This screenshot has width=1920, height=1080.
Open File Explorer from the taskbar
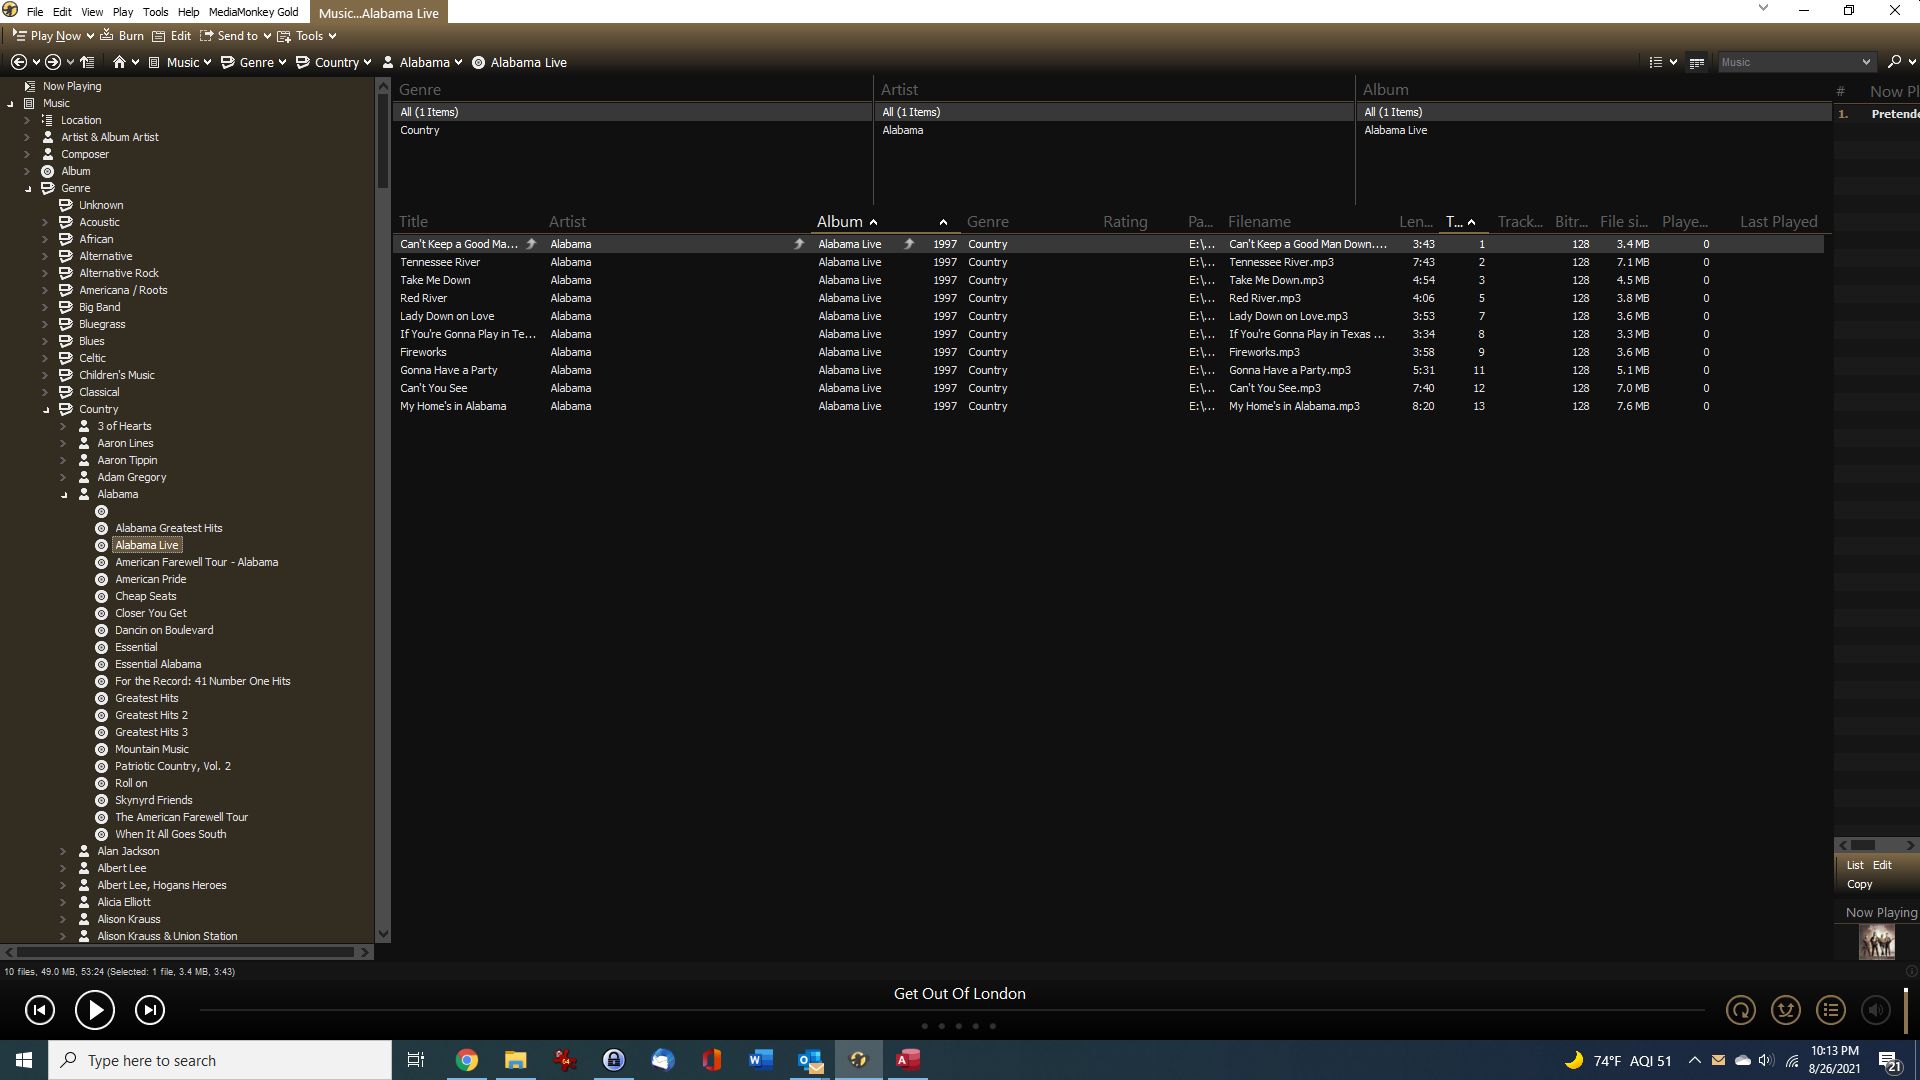pos(515,1060)
